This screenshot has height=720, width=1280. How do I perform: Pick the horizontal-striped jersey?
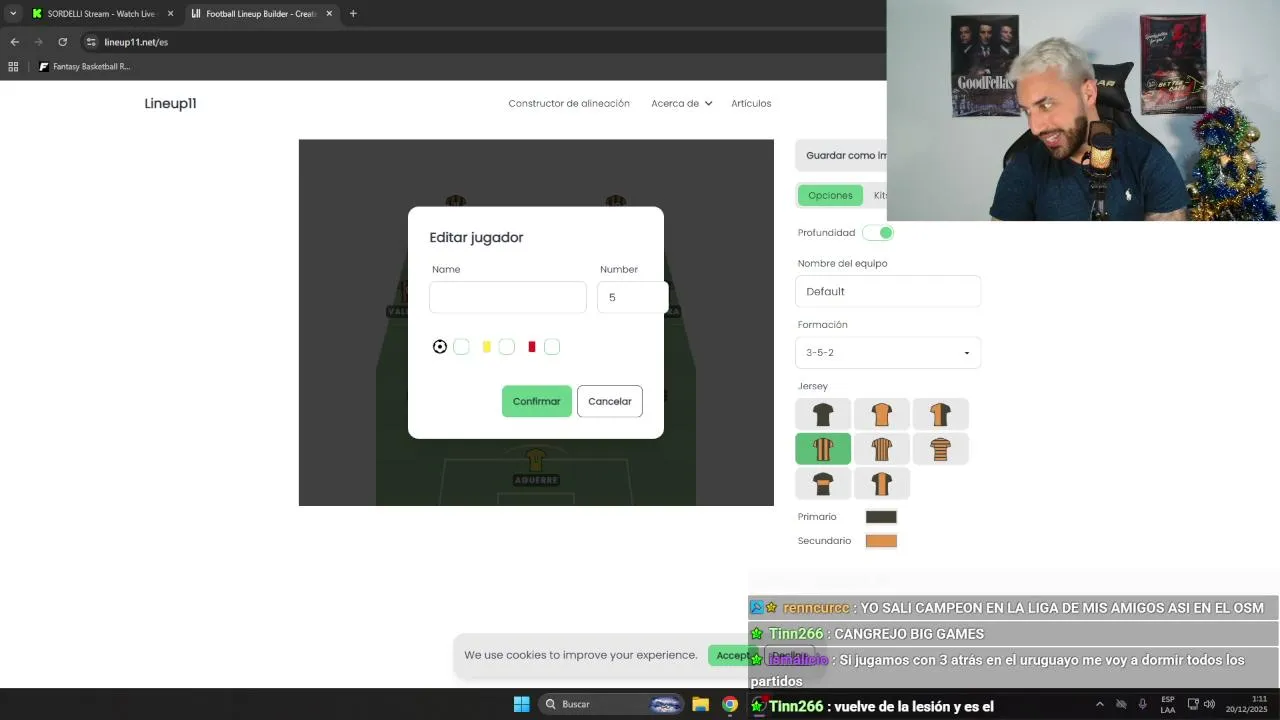(x=940, y=449)
